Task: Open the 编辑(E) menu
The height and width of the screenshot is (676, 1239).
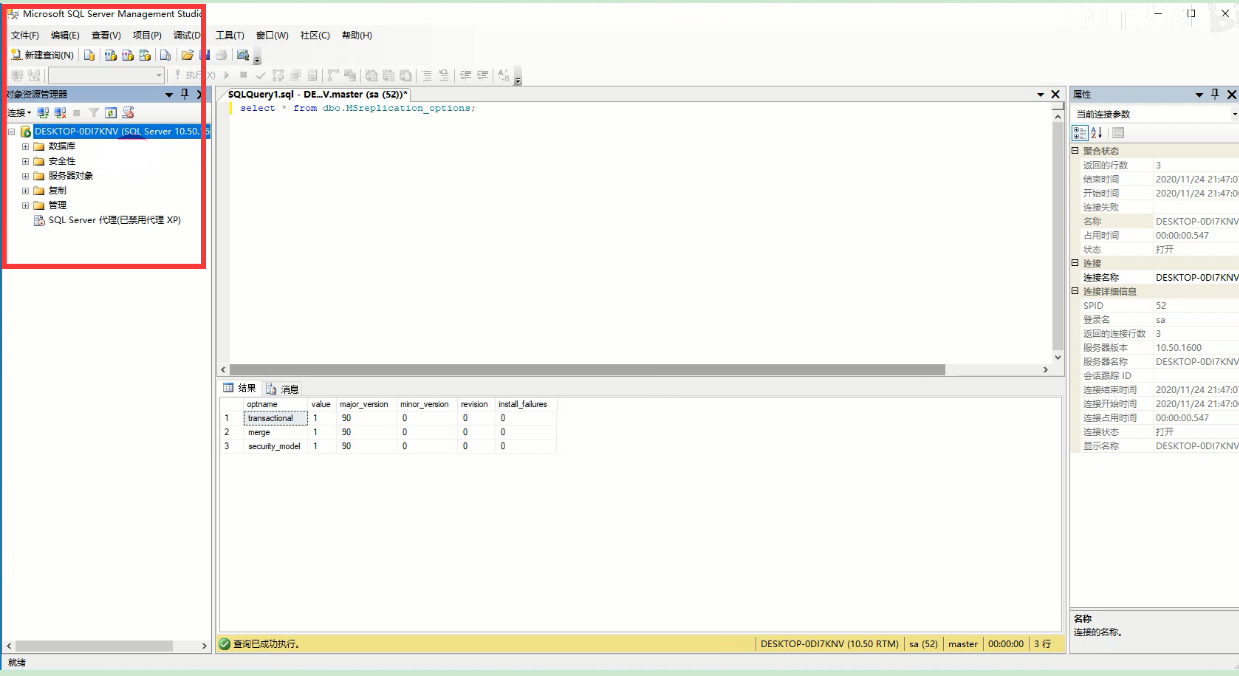Action: point(65,35)
